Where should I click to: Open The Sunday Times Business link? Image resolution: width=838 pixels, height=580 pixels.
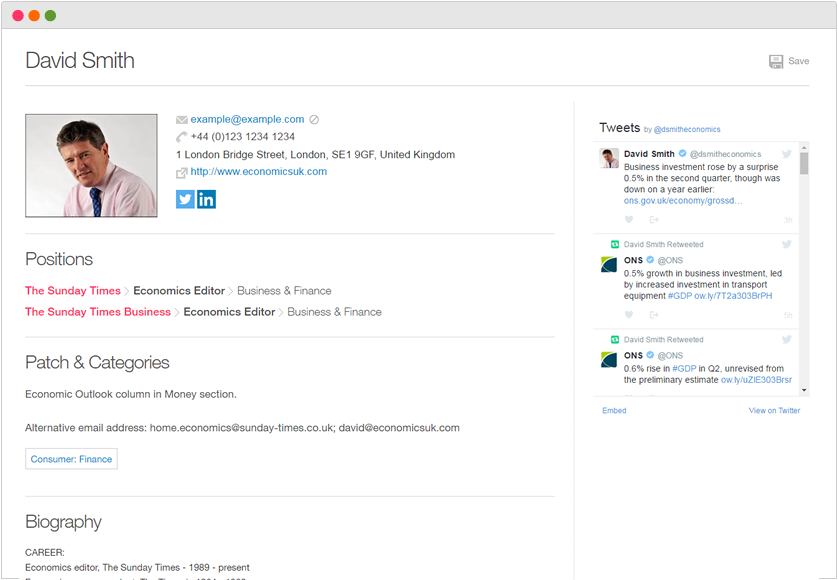(98, 312)
